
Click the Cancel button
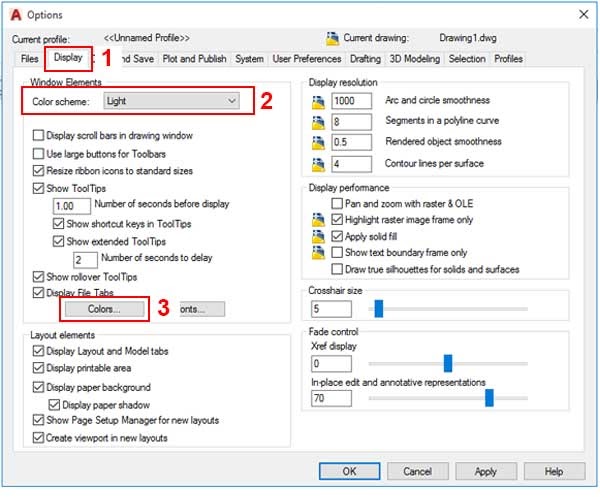point(417,471)
